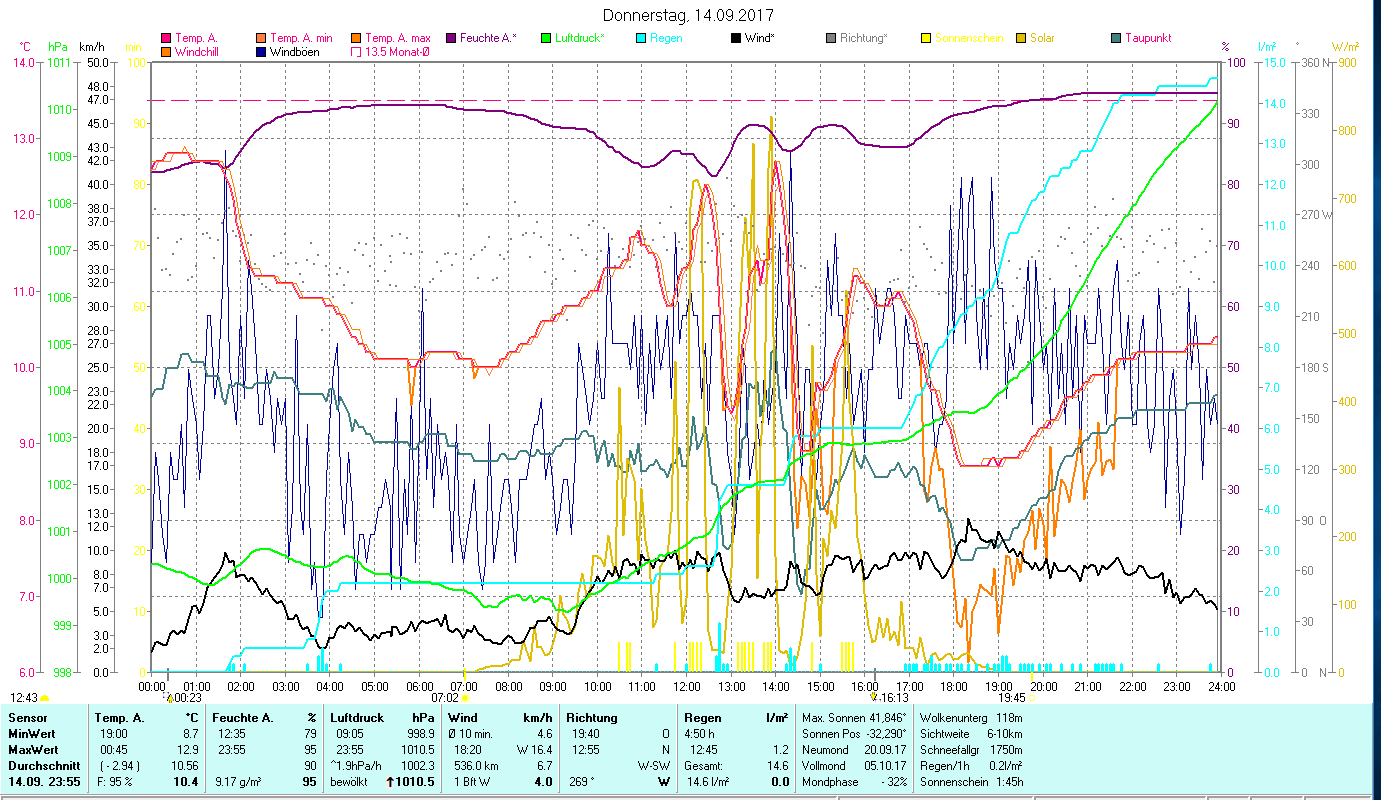Image resolution: width=1381 pixels, height=800 pixels.
Task: Click the green Luftdruck legend swatch
Action: coord(546,38)
